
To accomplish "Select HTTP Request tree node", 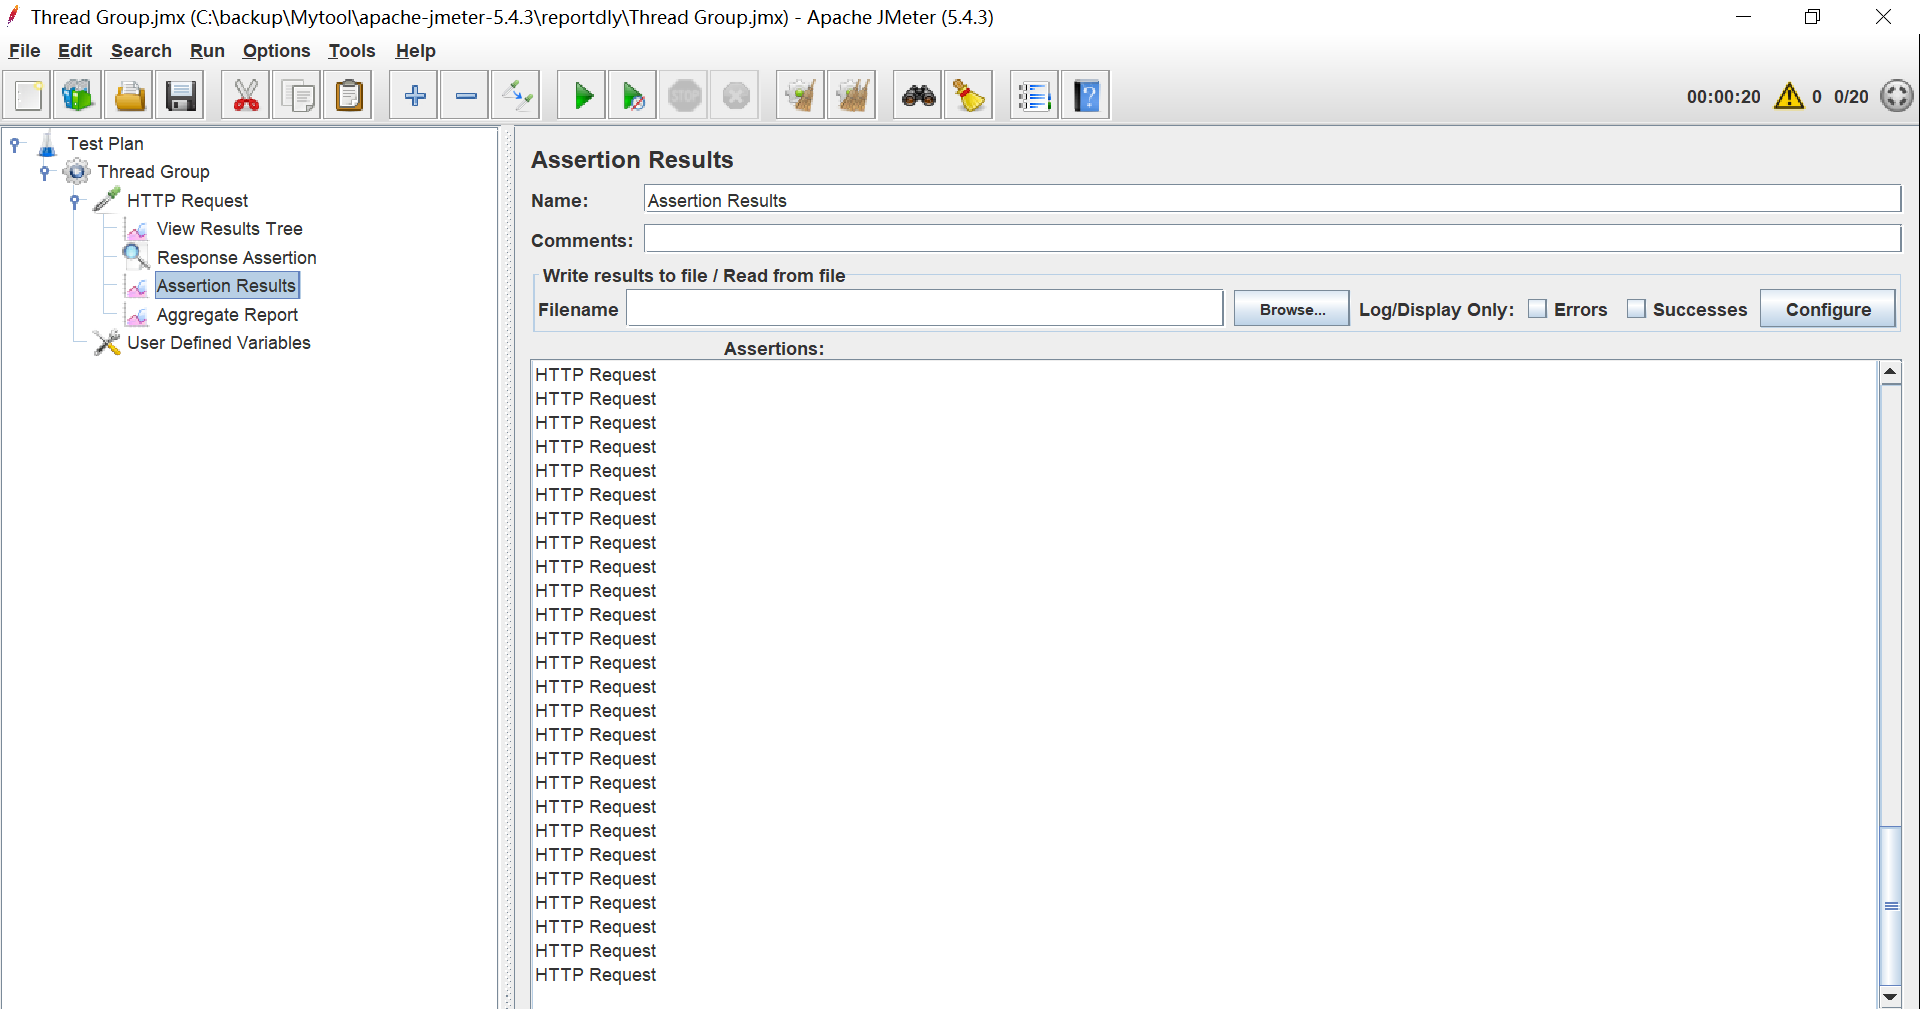I will pos(187,201).
